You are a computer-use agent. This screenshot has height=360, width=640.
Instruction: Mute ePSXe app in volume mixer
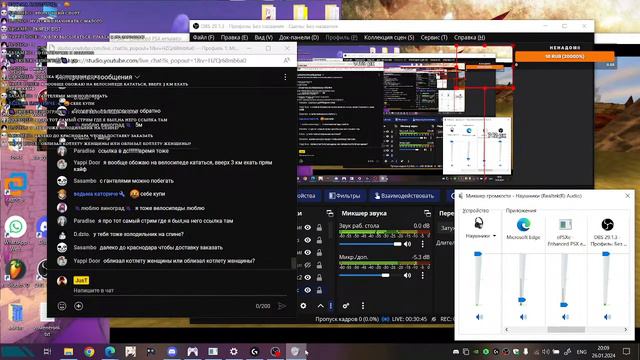(565, 317)
